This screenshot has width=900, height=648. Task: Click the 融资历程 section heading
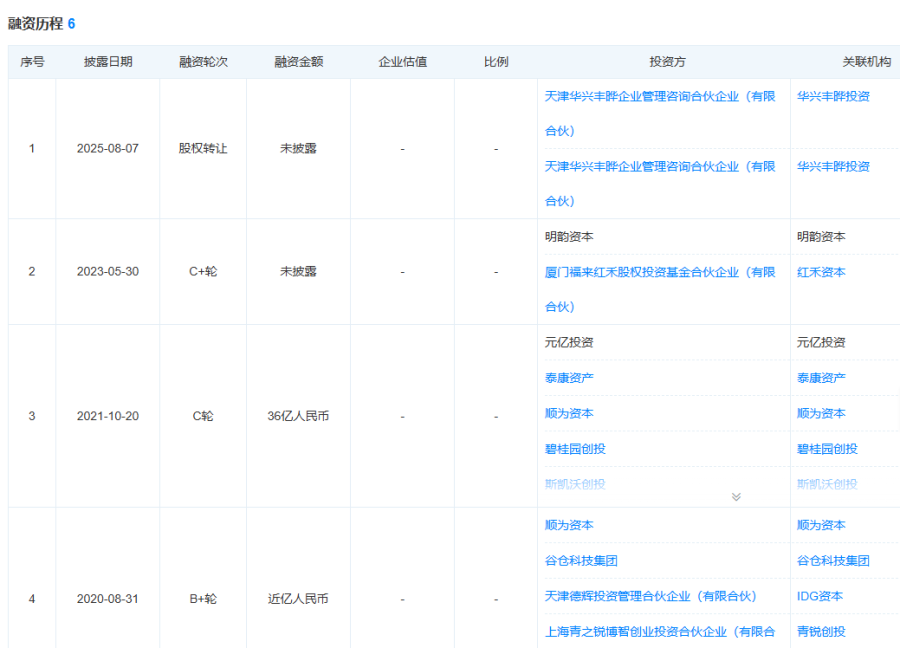35,24
